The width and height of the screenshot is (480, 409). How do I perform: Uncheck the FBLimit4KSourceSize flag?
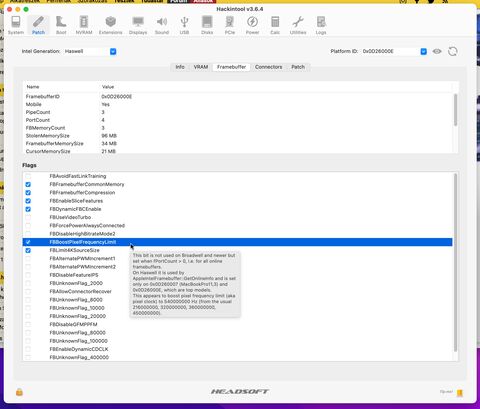tap(28, 250)
